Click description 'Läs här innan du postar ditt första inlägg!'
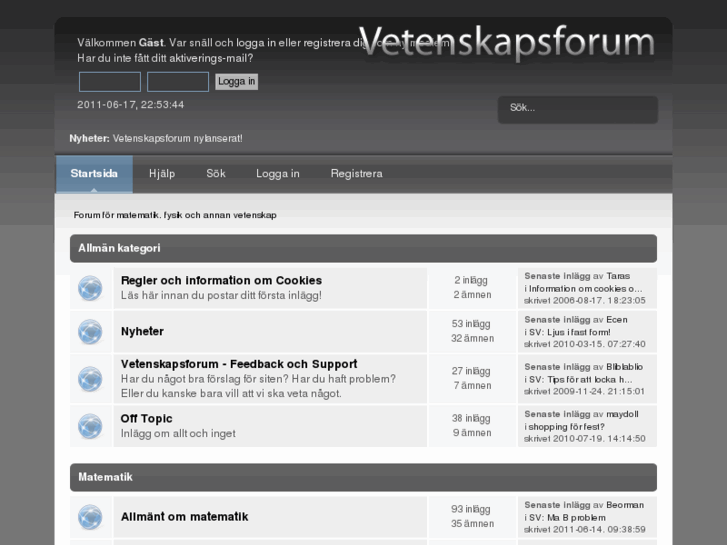The width and height of the screenshot is (727, 545). click(221, 295)
